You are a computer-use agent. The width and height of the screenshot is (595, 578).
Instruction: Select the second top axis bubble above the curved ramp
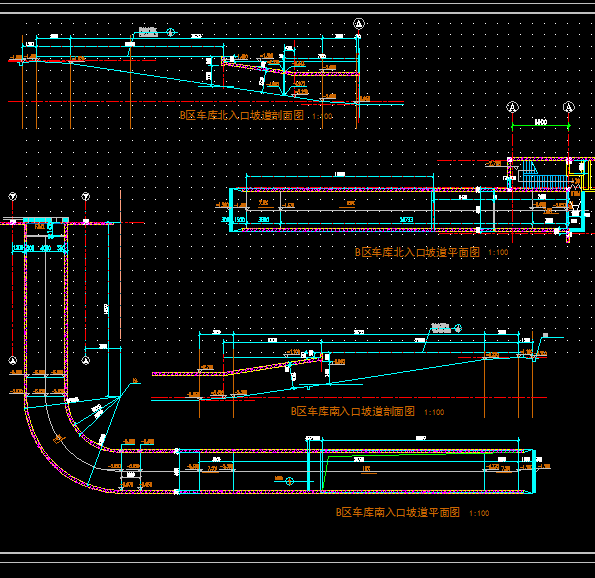click(85, 196)
